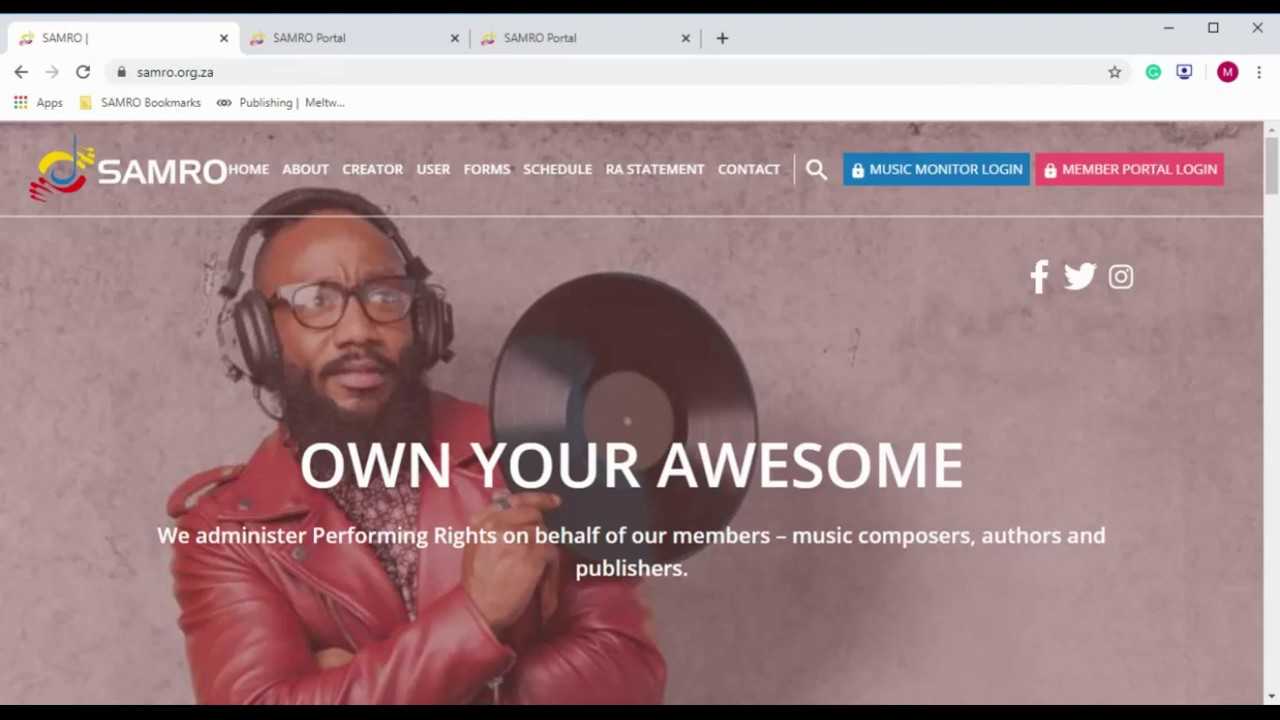
Task: Open the SAMRO logo home link
Action: [128, 170]
